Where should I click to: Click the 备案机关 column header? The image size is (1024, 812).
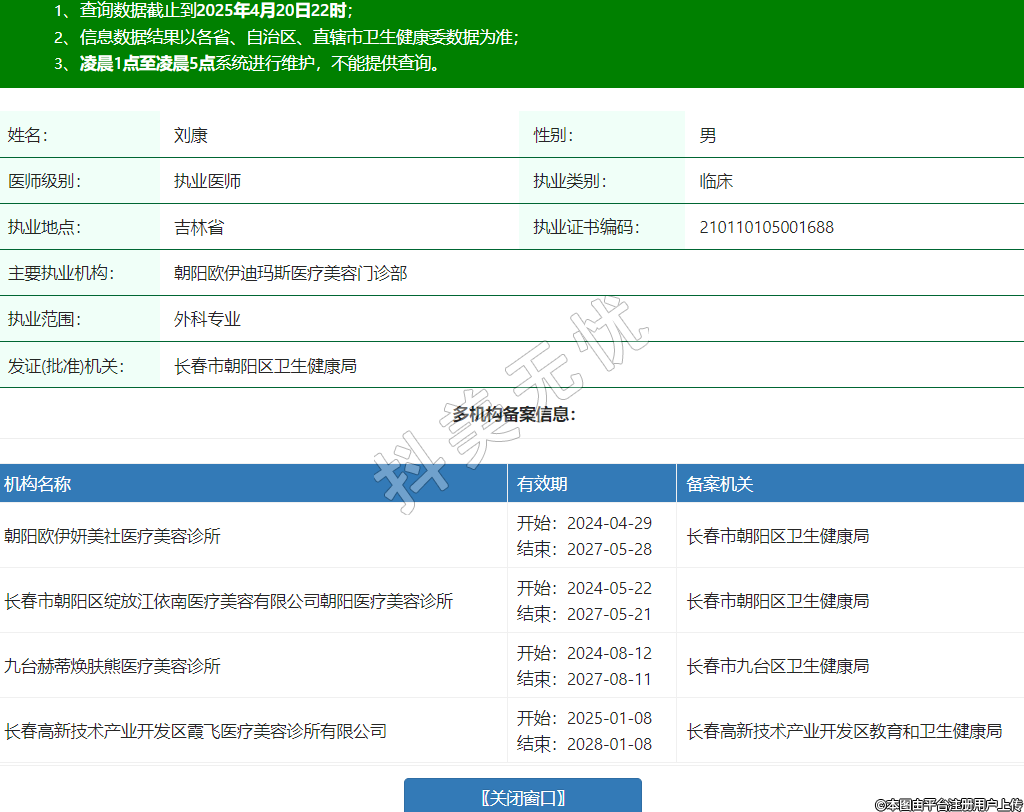tap(720, 484)
